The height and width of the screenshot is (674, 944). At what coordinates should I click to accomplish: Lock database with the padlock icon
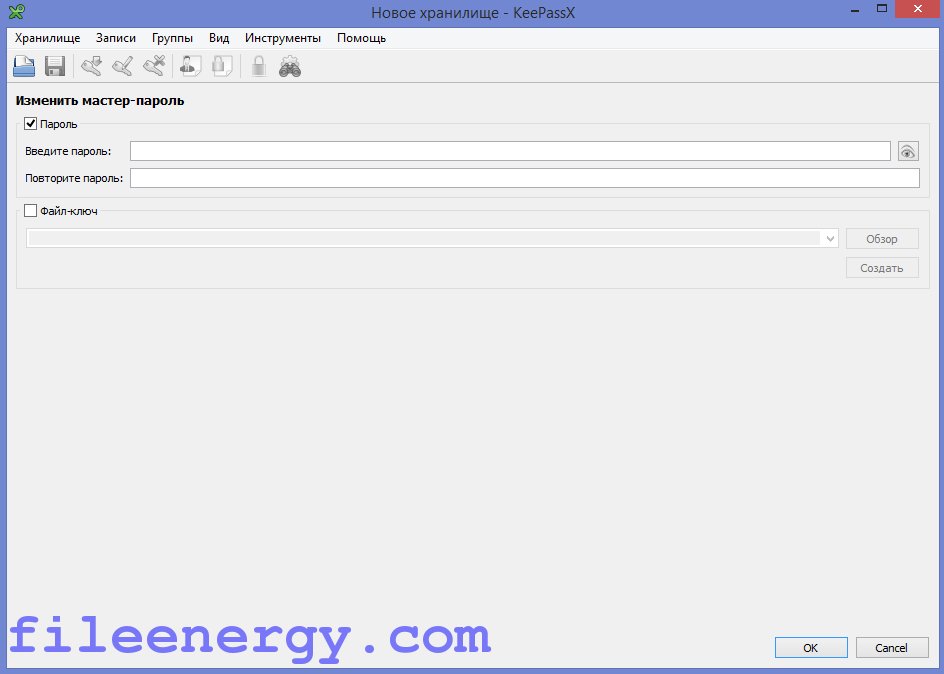point(259,66)
